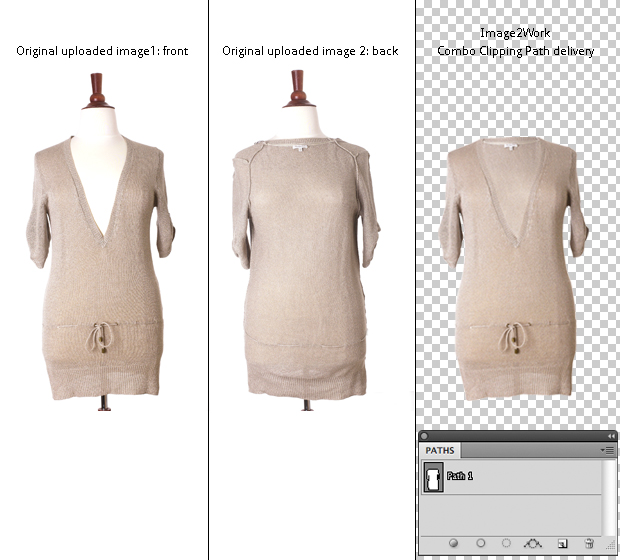Make work path from selection icon

(x=533, y=544)
